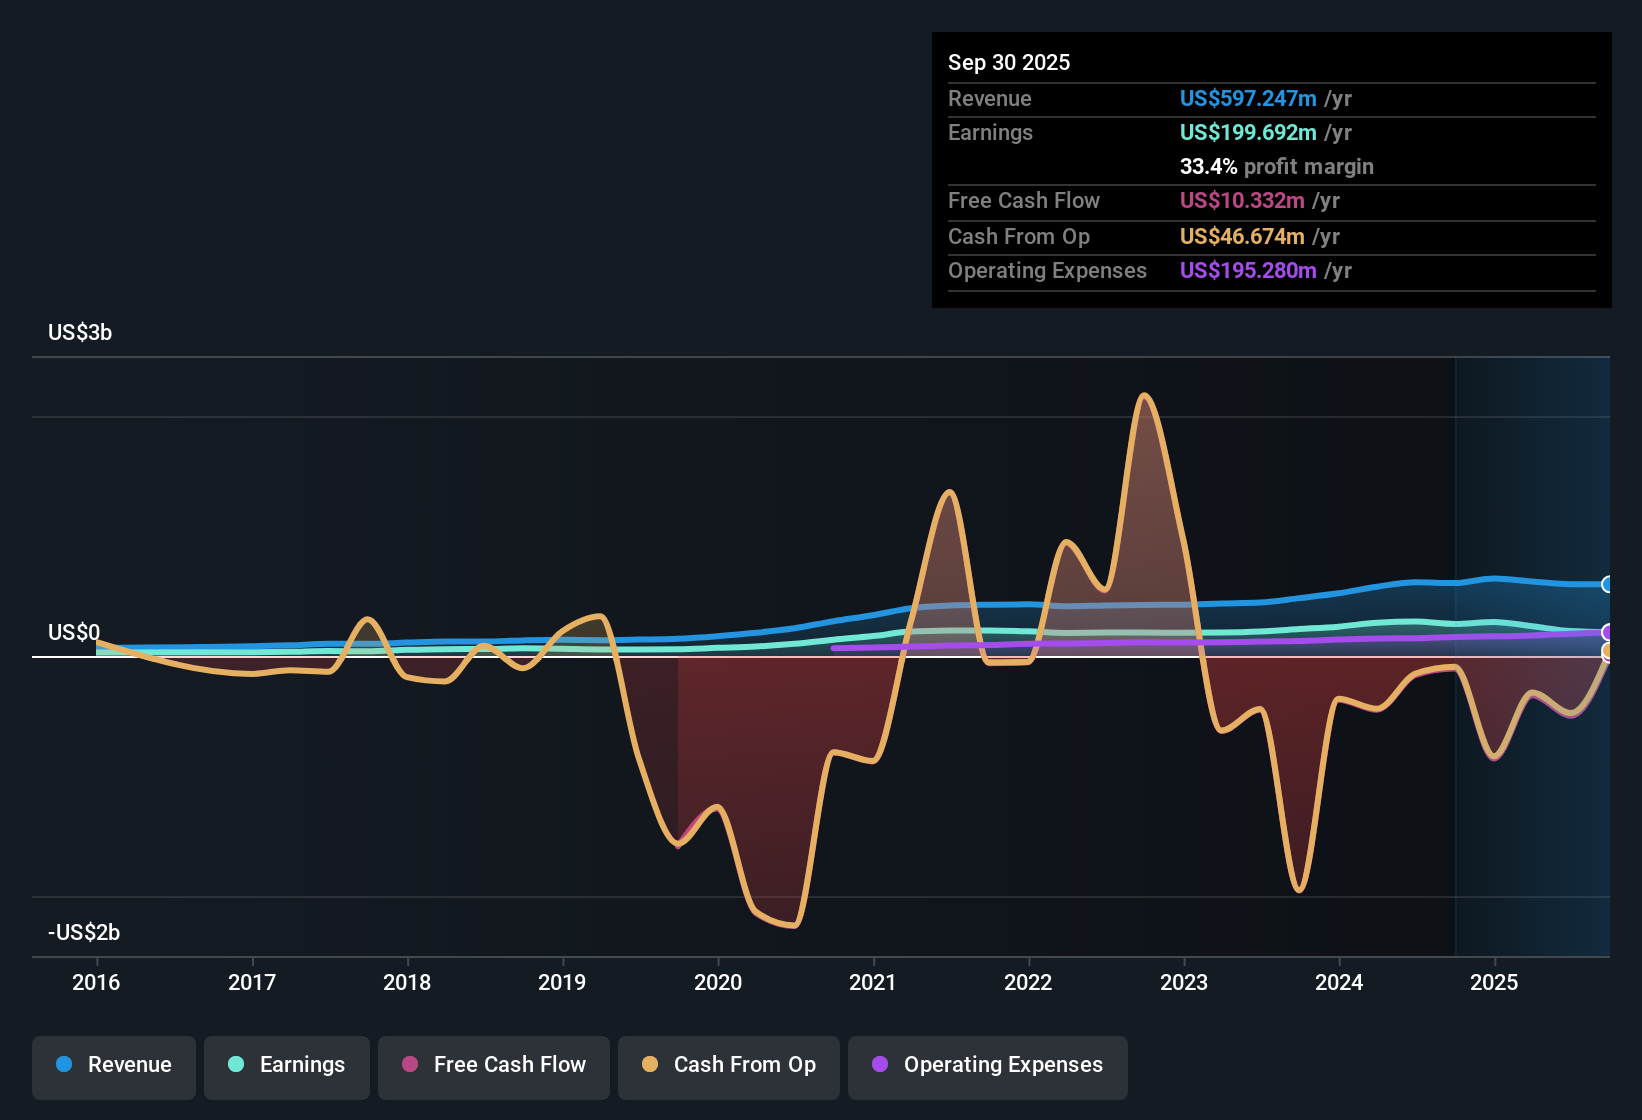Click the teal Earnings legend dot
Viewport: 1642px width, 1120px height.
pyautogui.click(x=236, y=1065)
